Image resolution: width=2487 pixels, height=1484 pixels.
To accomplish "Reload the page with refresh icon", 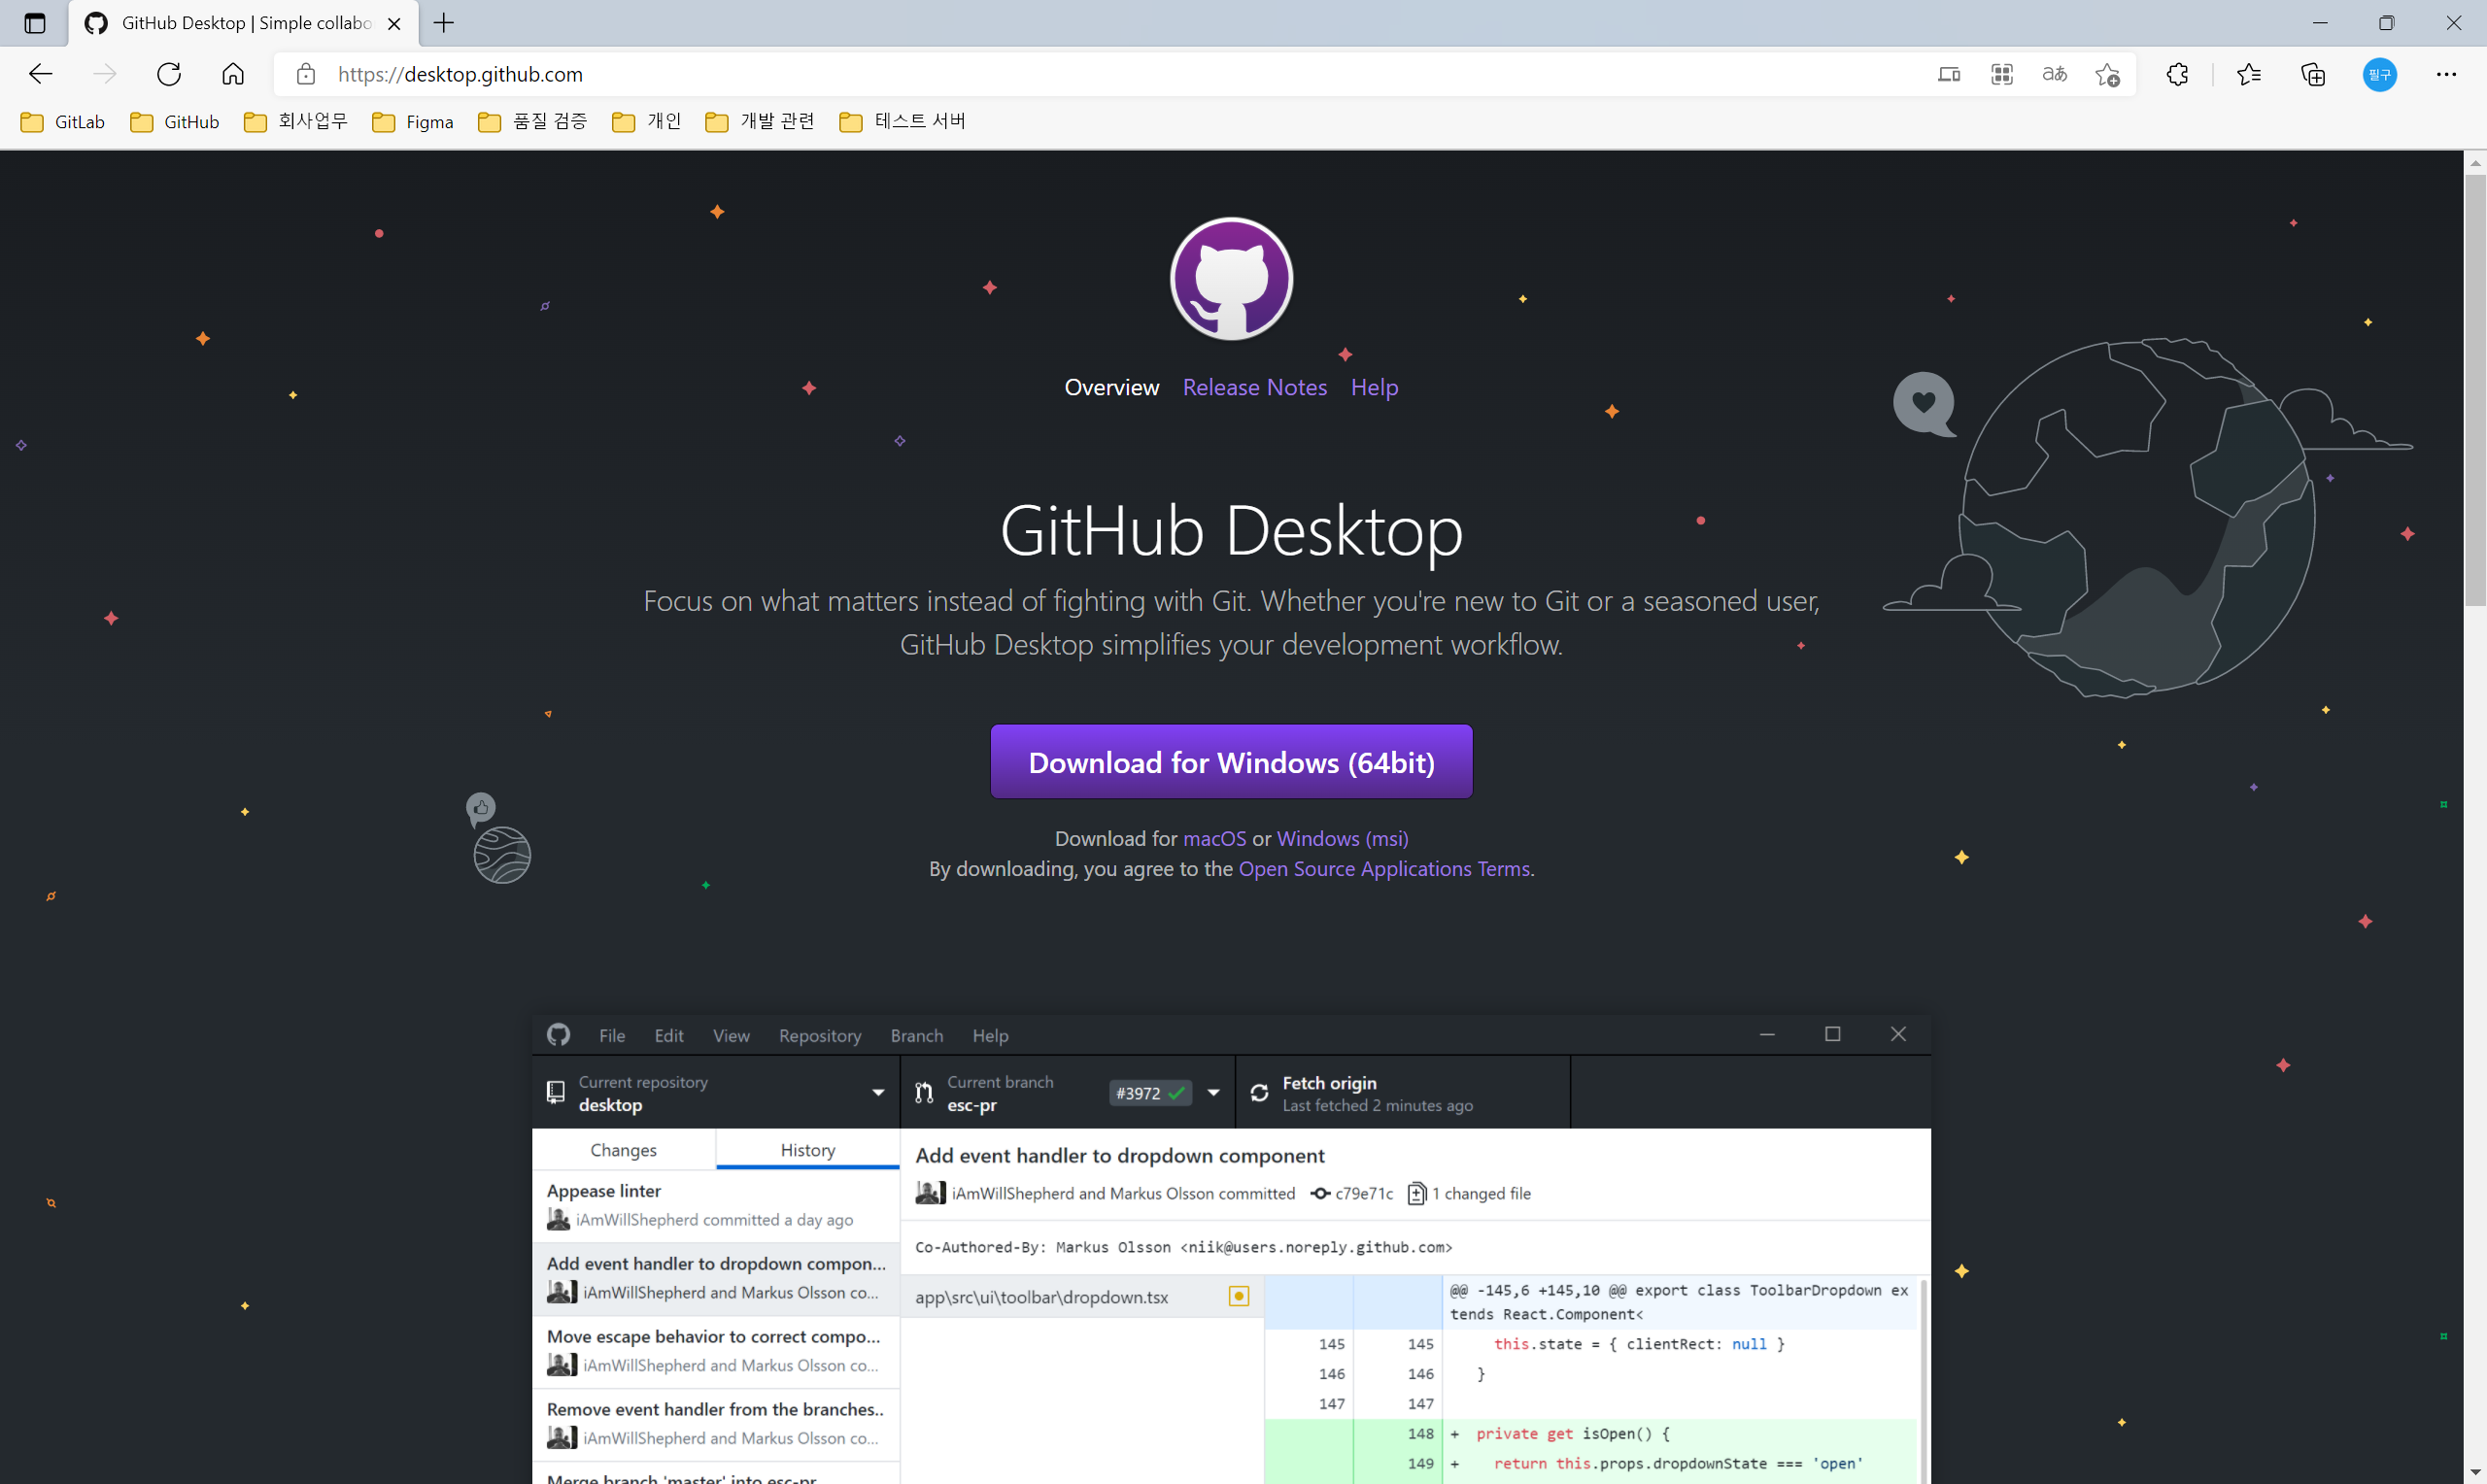I will [169, 74].
